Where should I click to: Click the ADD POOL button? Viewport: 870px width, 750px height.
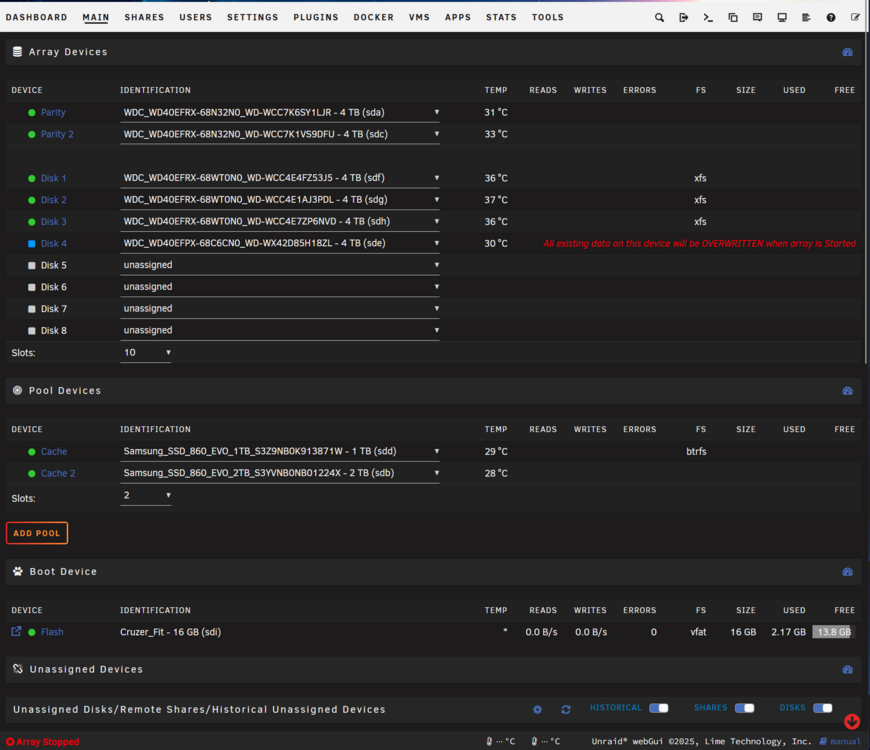(37, 533)
